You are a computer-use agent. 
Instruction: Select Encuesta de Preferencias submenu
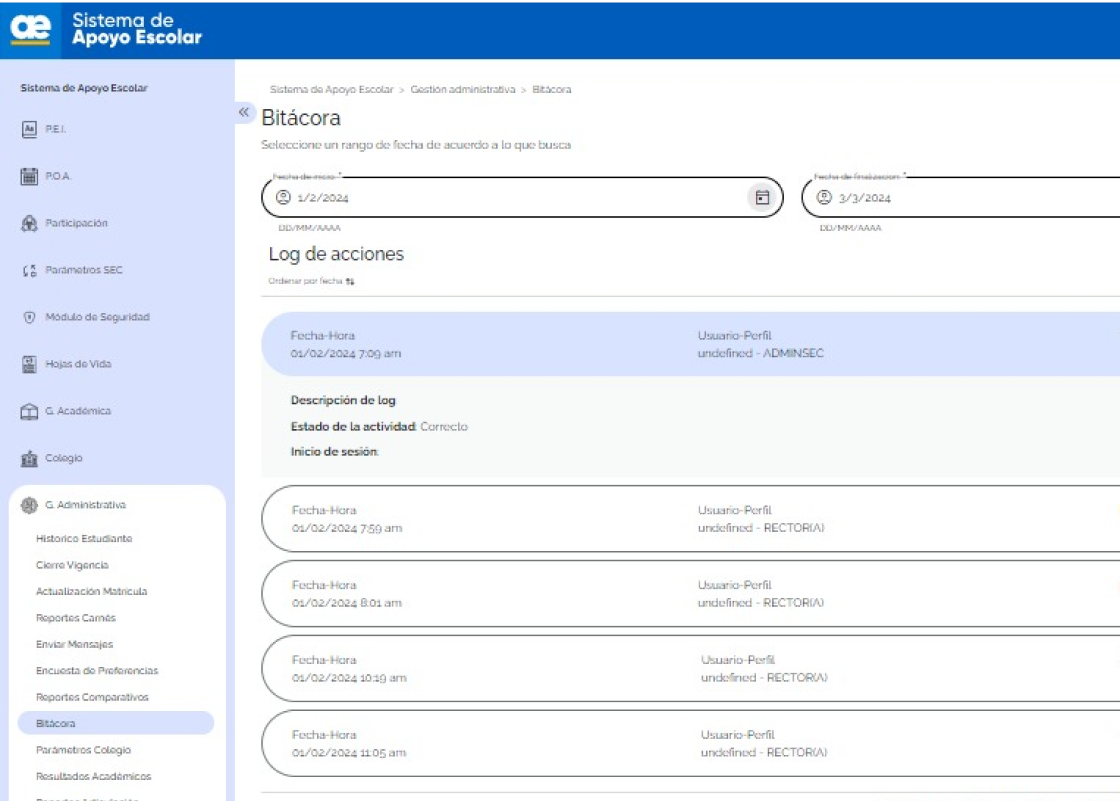pyautogui.click(x=97, y=671)
